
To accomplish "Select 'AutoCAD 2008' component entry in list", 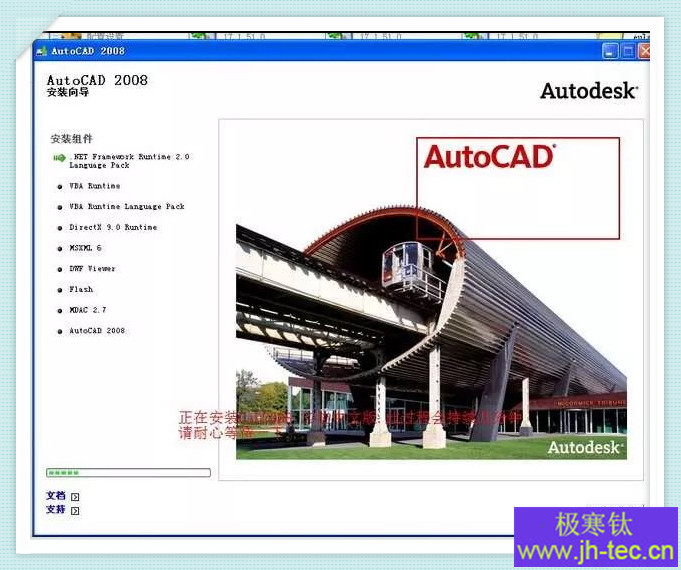I will pyautogui.click(x=97, y=331).
